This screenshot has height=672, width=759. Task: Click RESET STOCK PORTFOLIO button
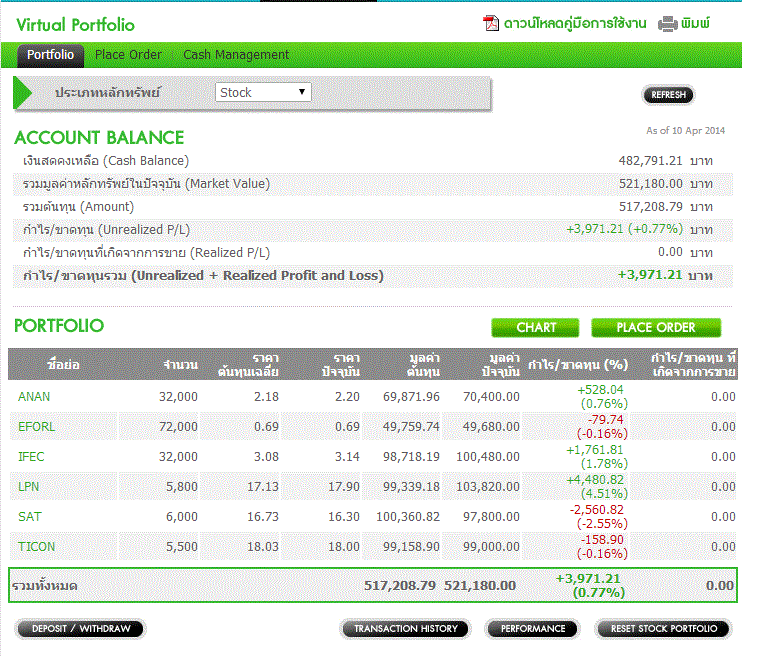pos(664,628)
